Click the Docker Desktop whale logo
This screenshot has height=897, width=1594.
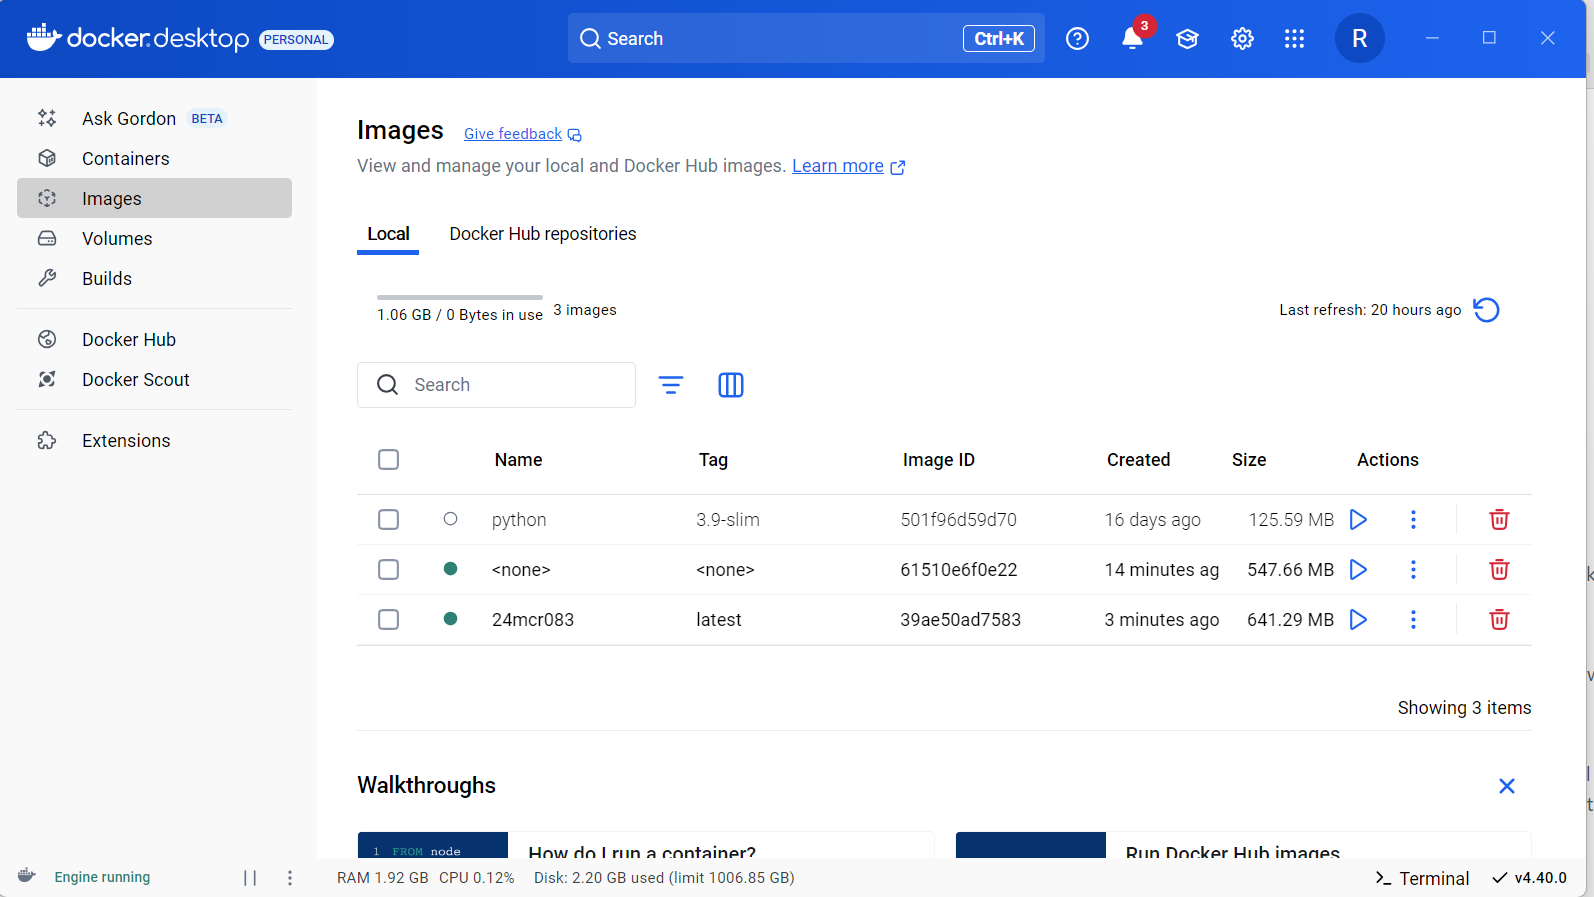pyautogui.click(x=44, y=37)
